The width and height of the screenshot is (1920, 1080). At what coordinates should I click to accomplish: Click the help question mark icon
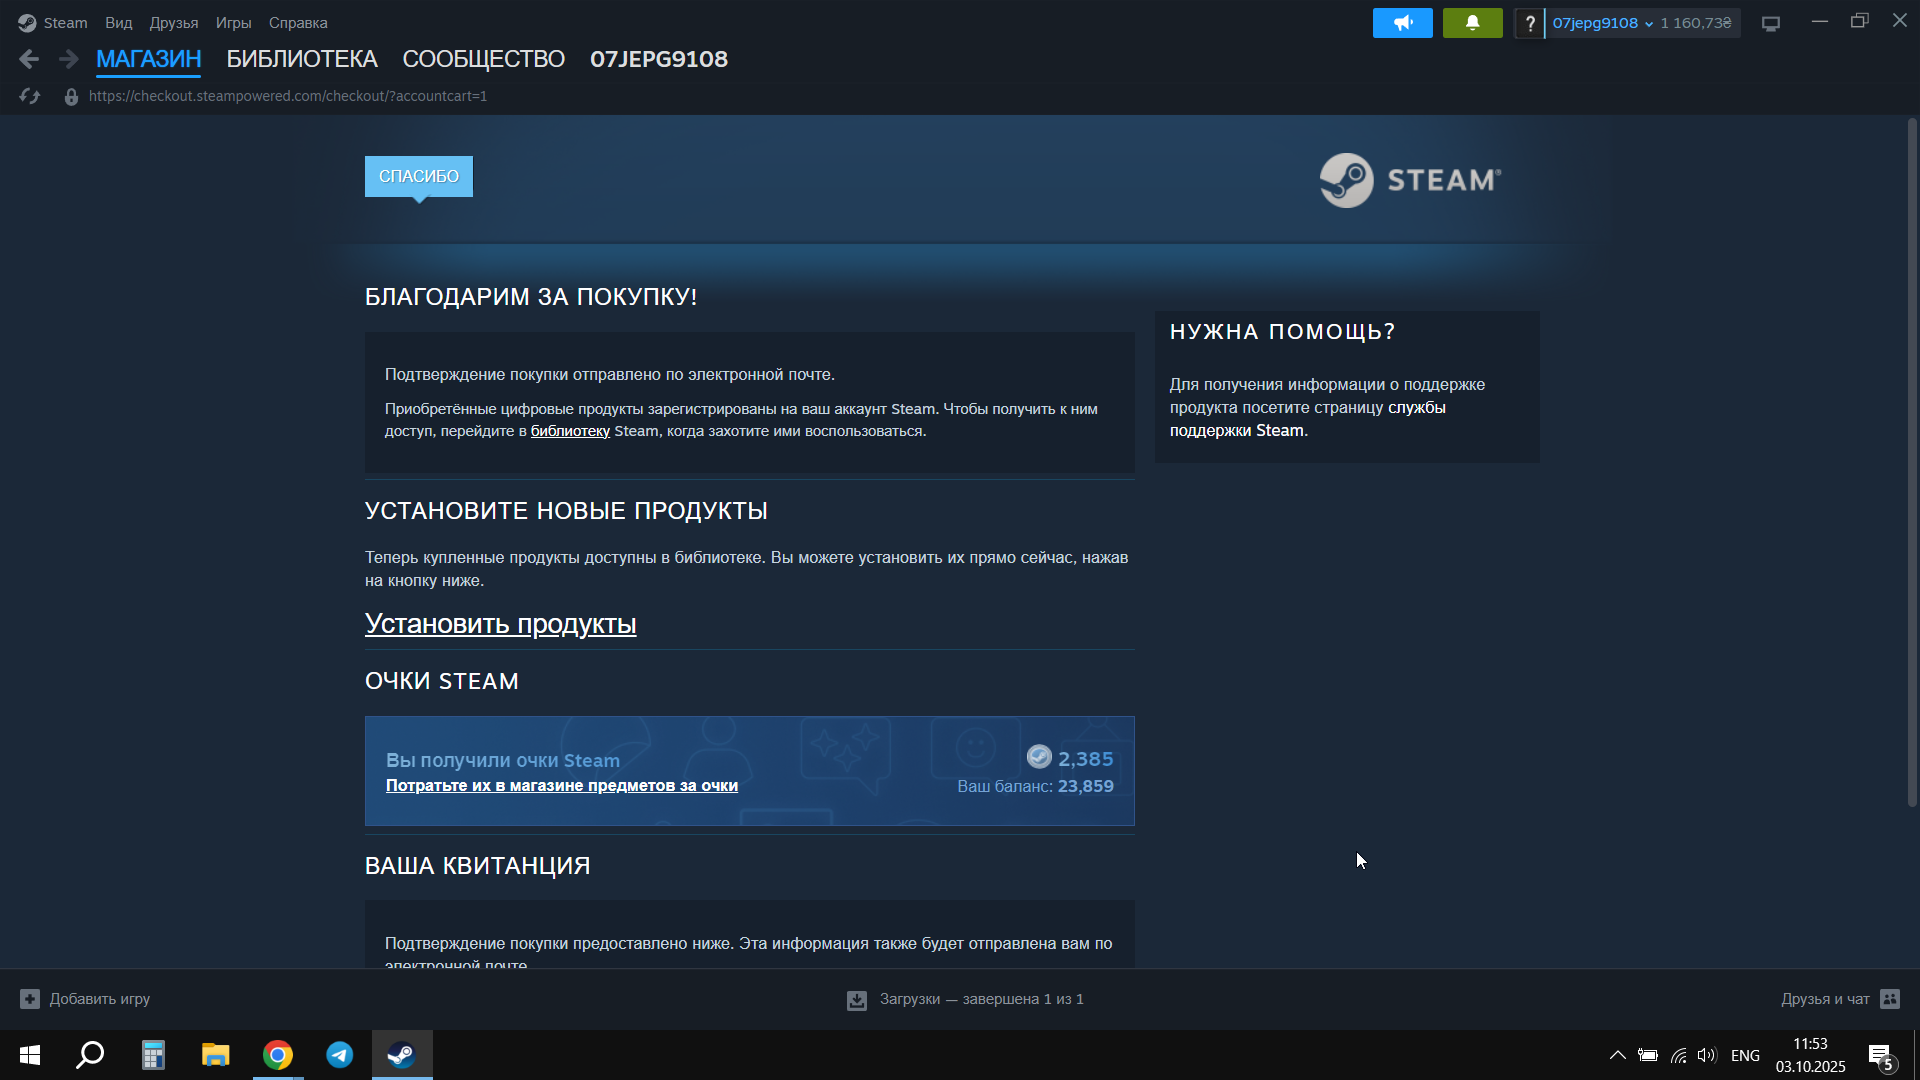[x=1529, y=23]
